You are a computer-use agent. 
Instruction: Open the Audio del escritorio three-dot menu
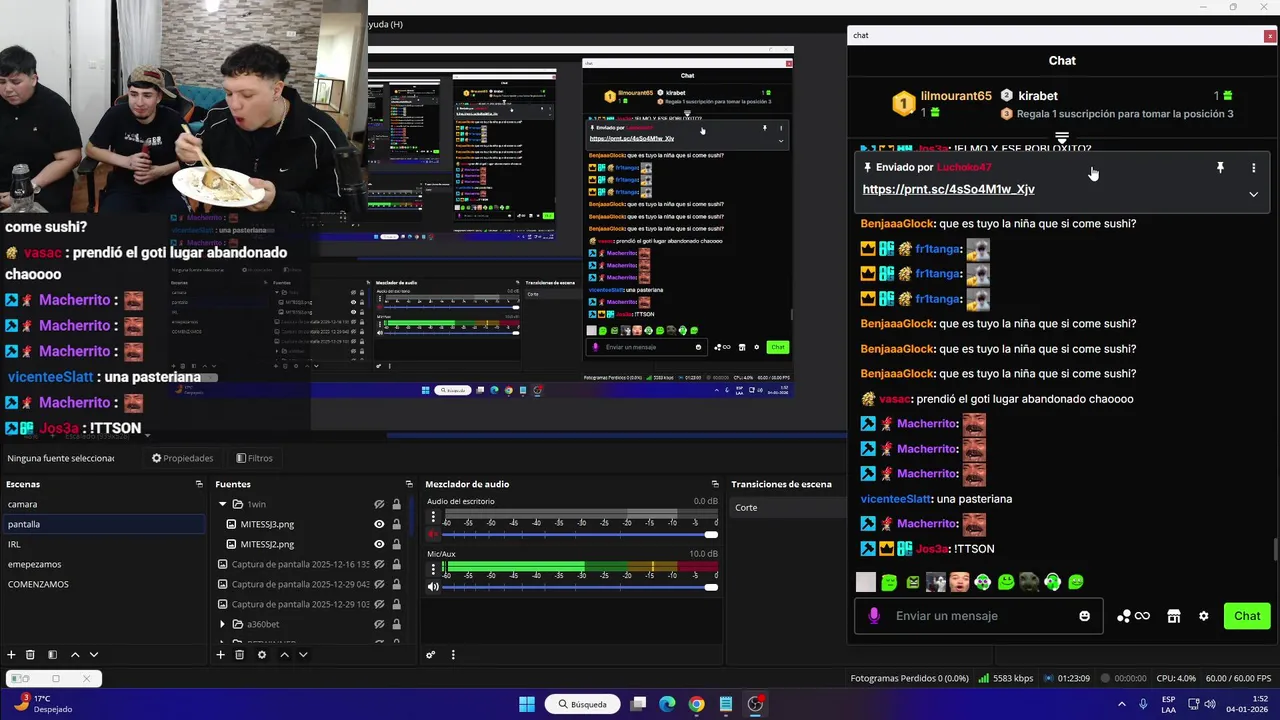tap(433, 518)
